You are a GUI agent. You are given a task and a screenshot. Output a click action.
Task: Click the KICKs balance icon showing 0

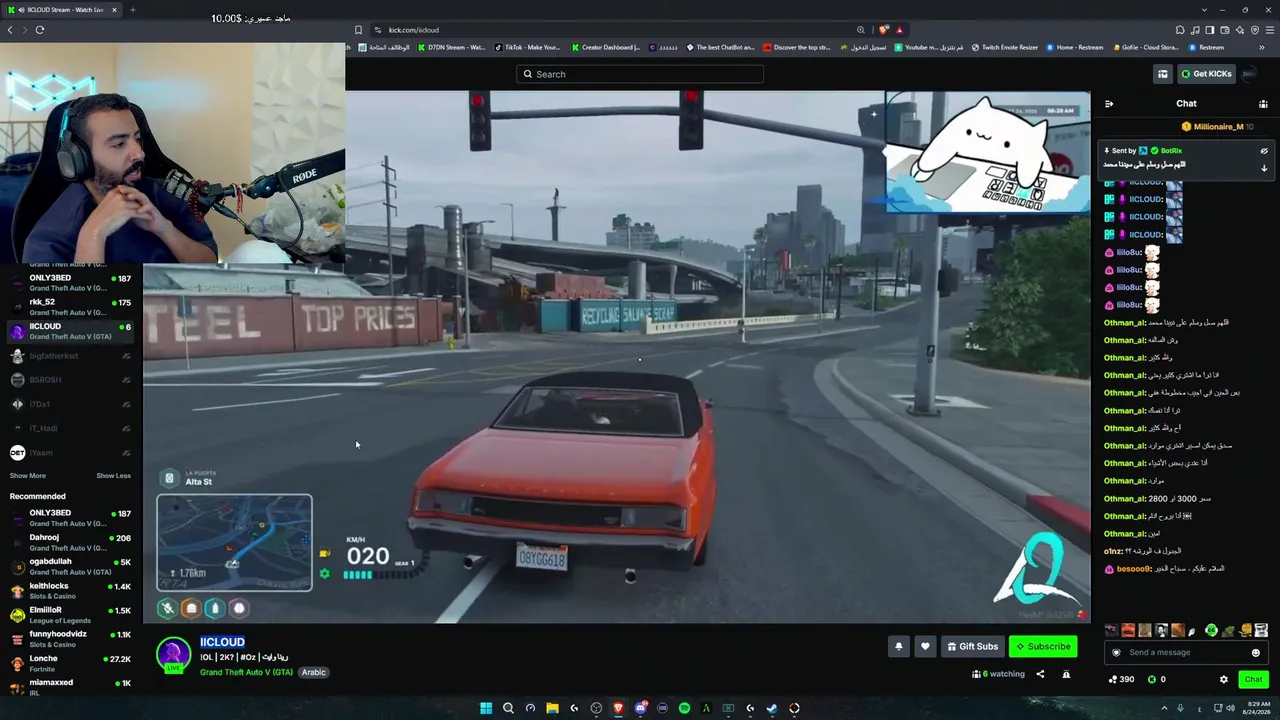[1156, 679]
